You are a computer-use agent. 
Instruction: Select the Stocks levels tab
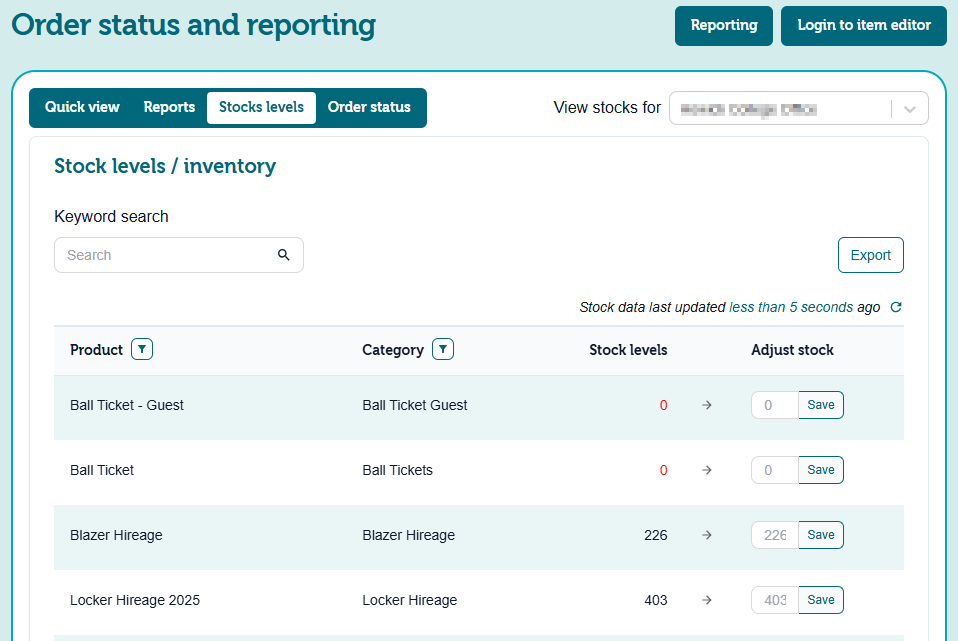click(x=261, y=107)
